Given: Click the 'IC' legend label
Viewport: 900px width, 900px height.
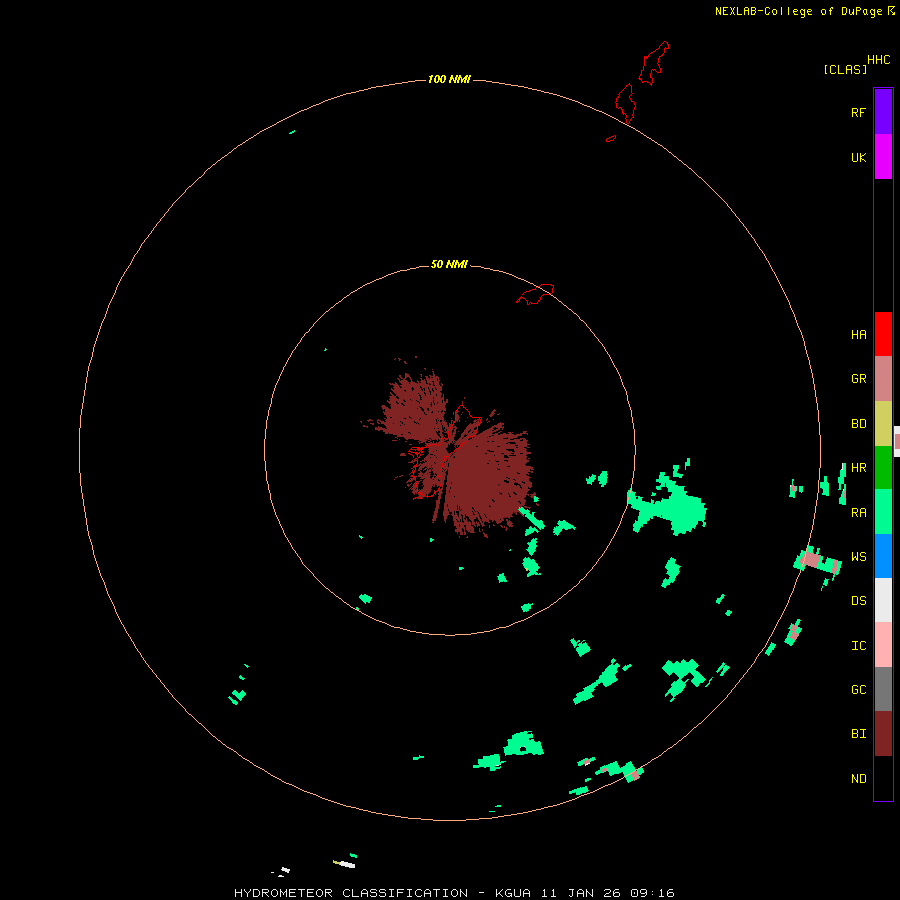Looking at the screenshot, I should click(x=859, y=646).
